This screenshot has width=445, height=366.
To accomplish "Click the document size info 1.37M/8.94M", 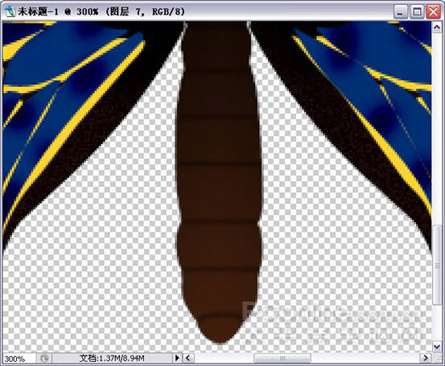I will [112, 358].
